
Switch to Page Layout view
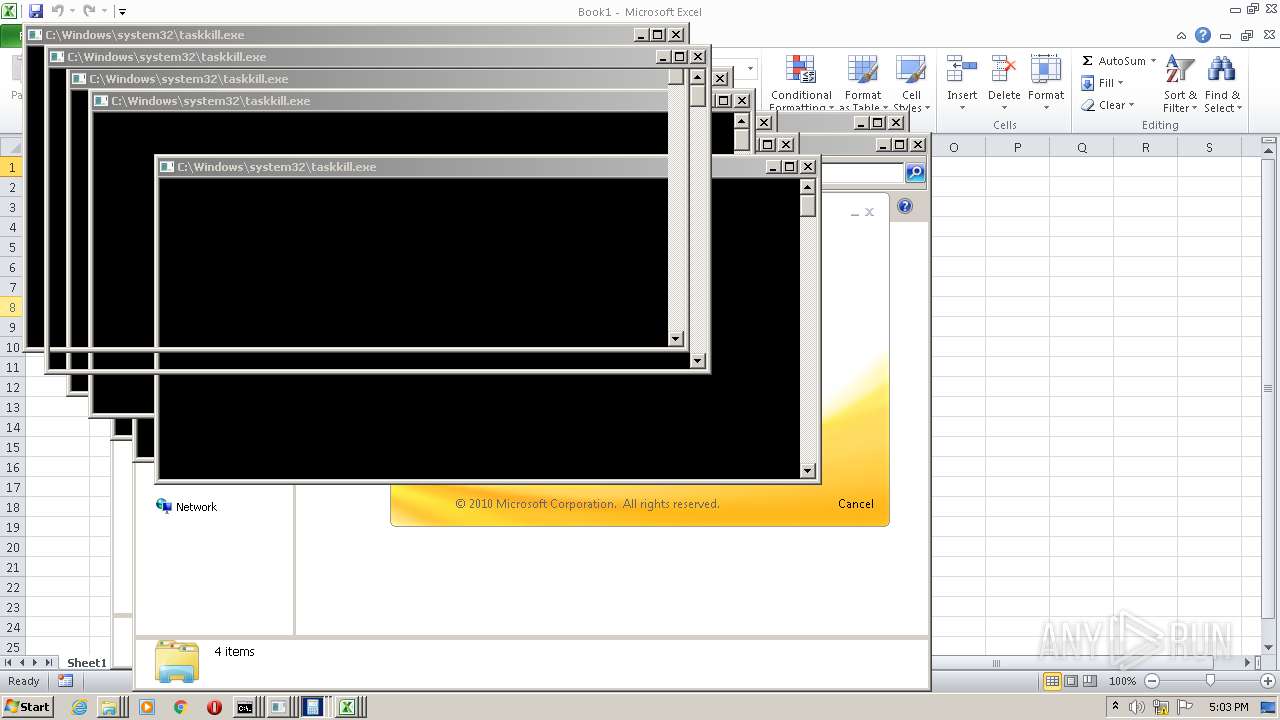[x=1071, y=681]
